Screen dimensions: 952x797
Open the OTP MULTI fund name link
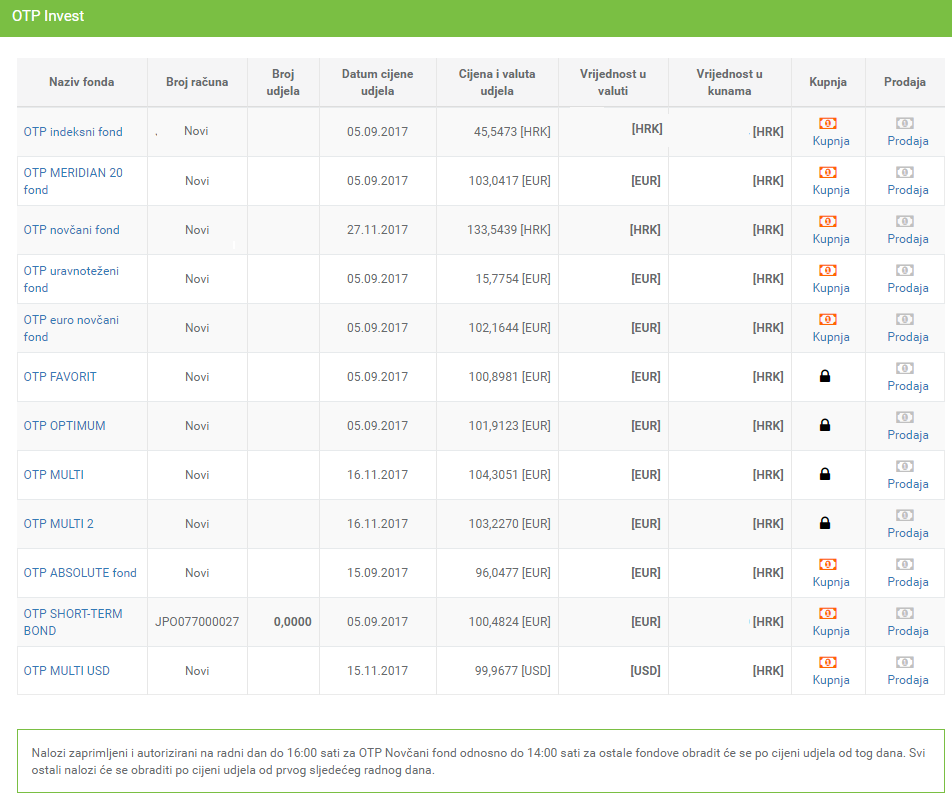[54, 475]
